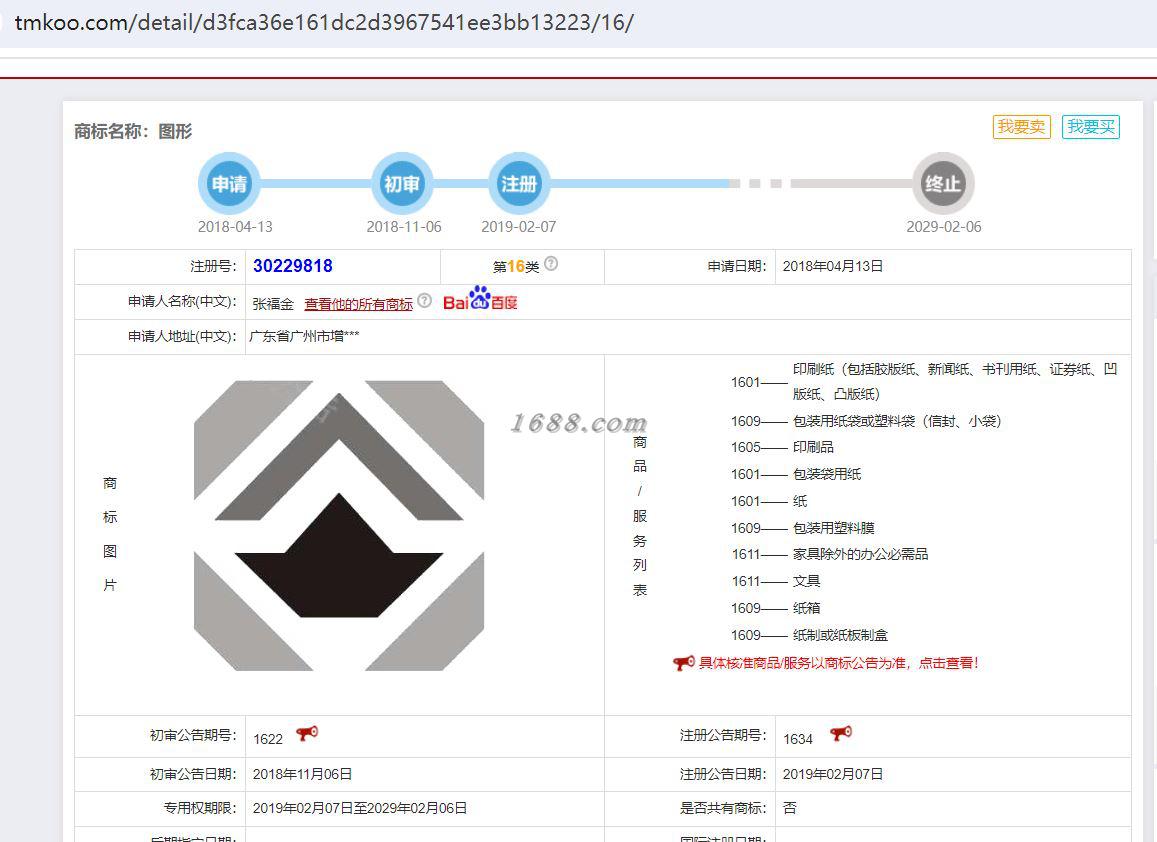Select the 1609 纸制或纸板制盒 entry
The height and width of the screenshot is (842, 1157).
809,635
